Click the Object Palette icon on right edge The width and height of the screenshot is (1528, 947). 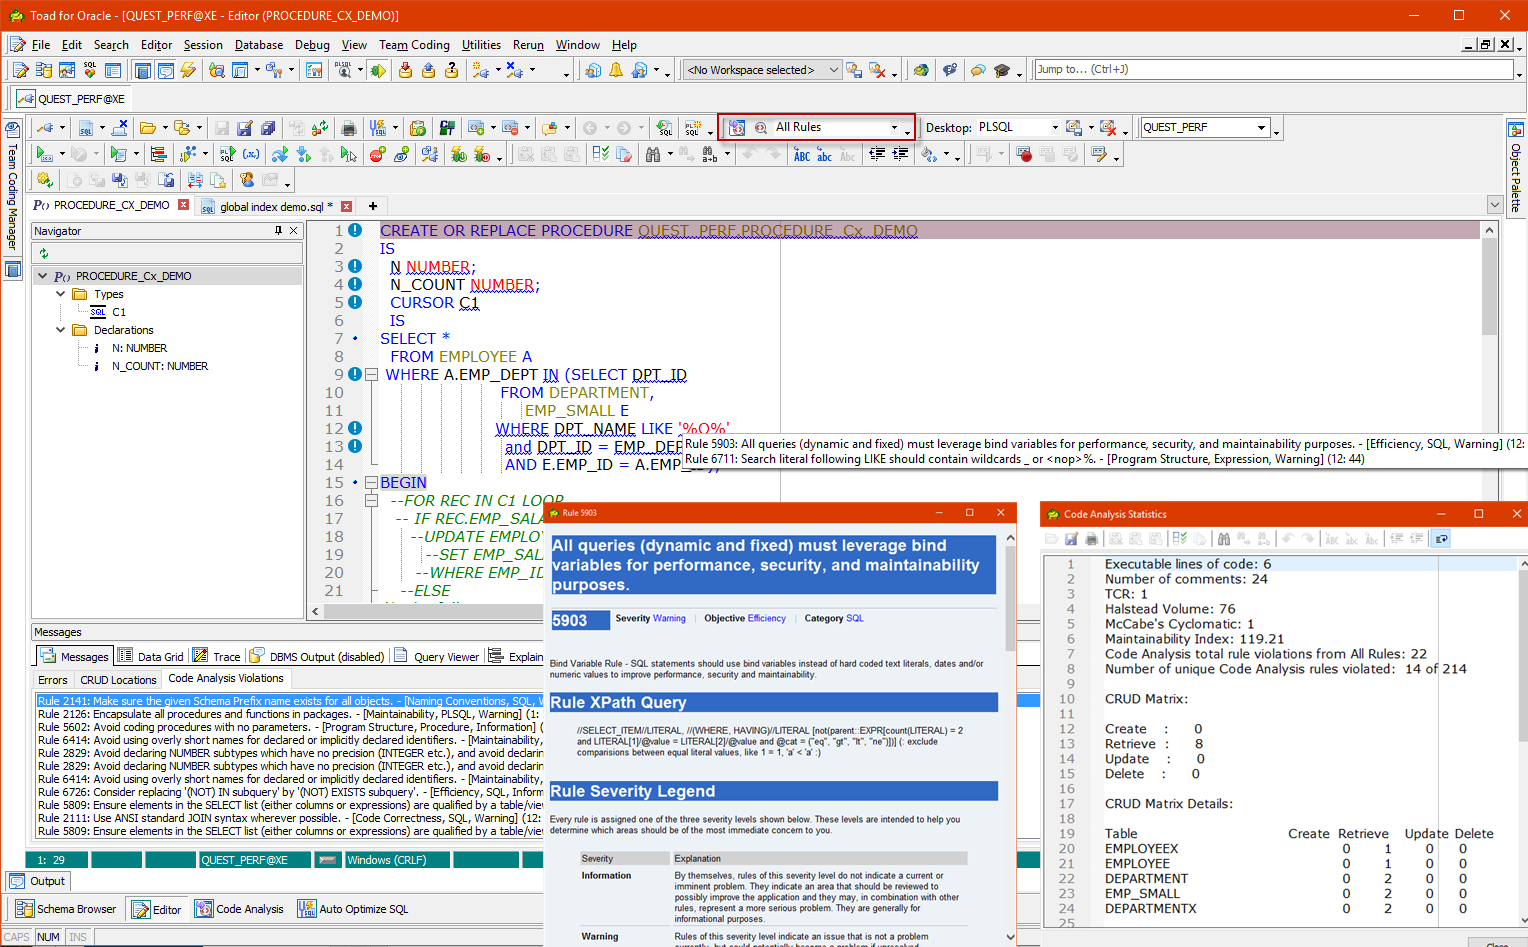(x=1515, y=129)
